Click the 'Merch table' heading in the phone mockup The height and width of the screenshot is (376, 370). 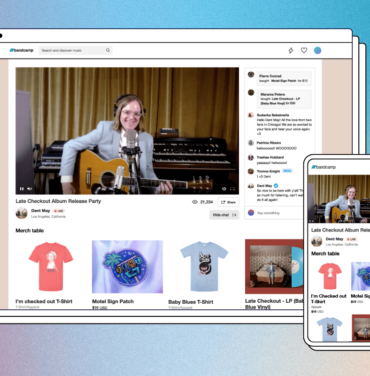(x=325, y=254)
